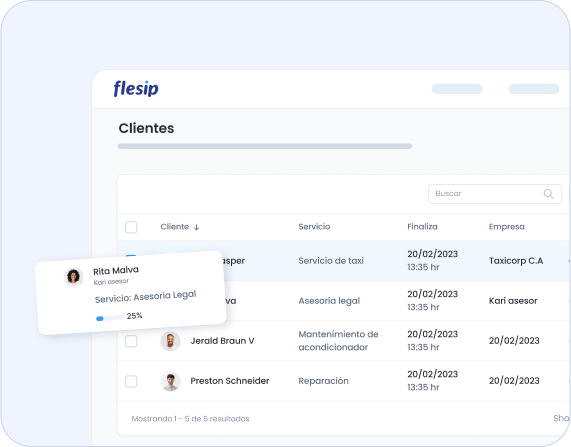This screenshot has height=447, width=571.
Task: Open the Jerald Braun V client name
Action: click(222, 341)
